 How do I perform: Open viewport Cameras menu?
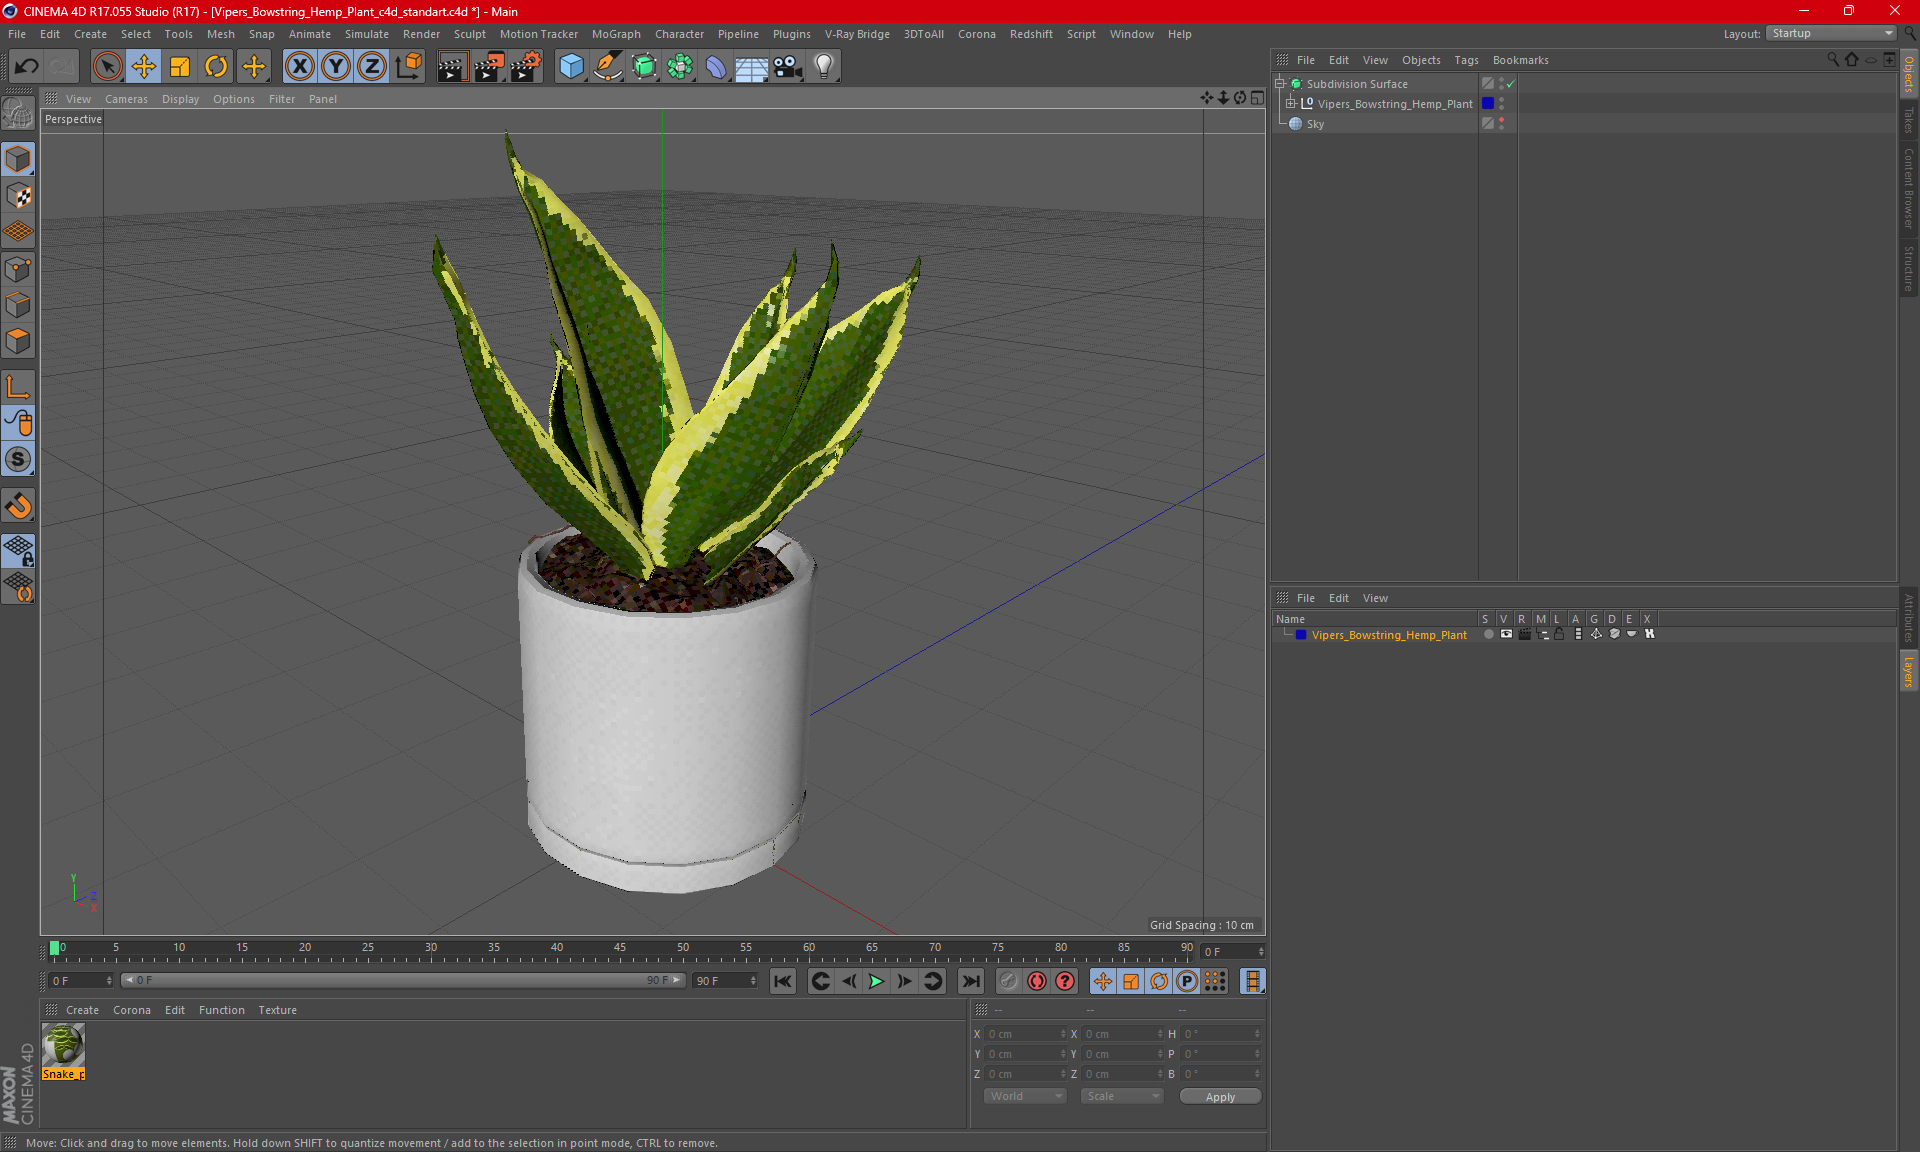point(126,99)
